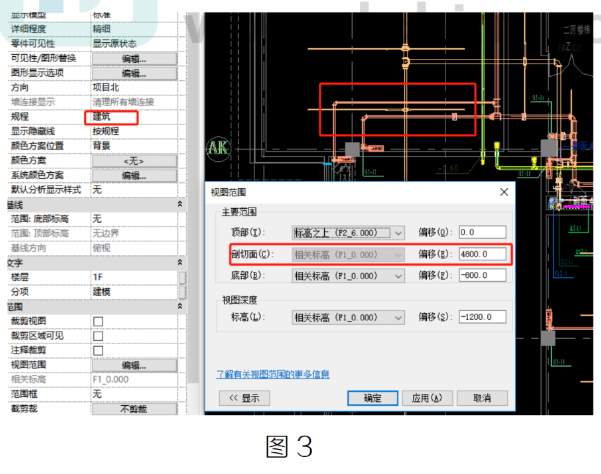Select the 范围: 底部标高 value 无
This screenshot has height=474, width=601.
point(97,219)
